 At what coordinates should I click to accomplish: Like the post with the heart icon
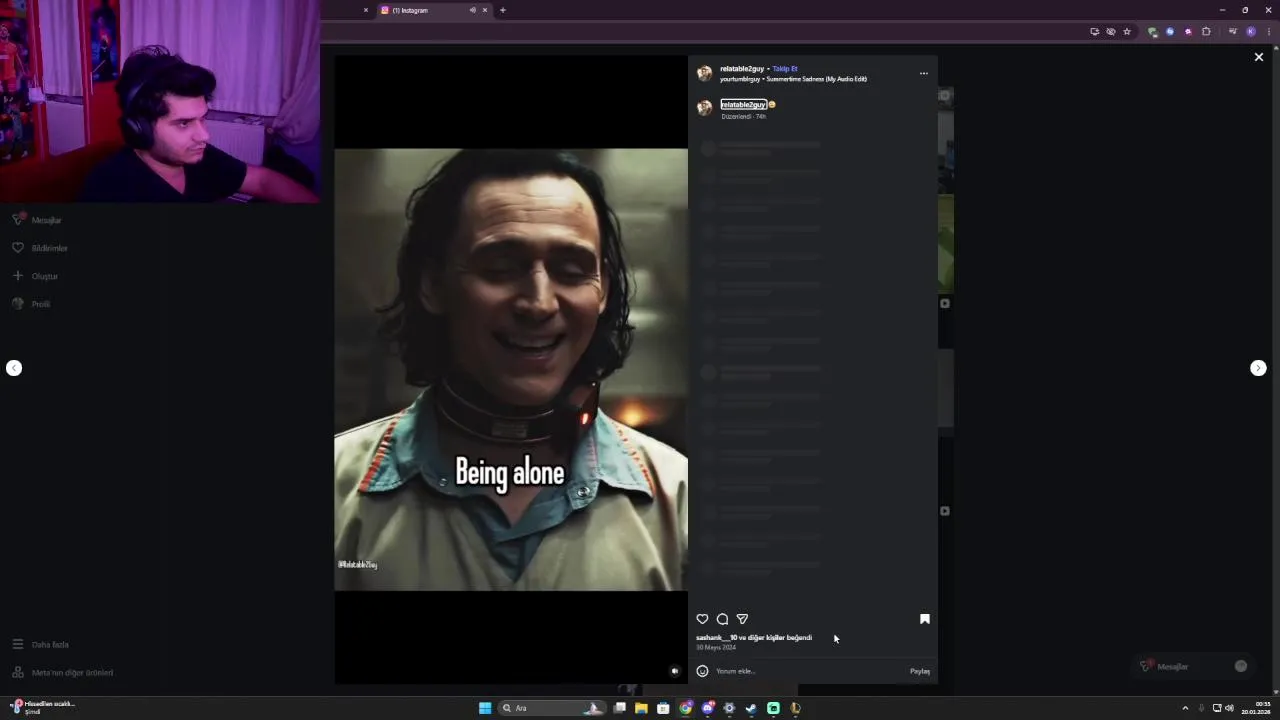click(702, 619)
